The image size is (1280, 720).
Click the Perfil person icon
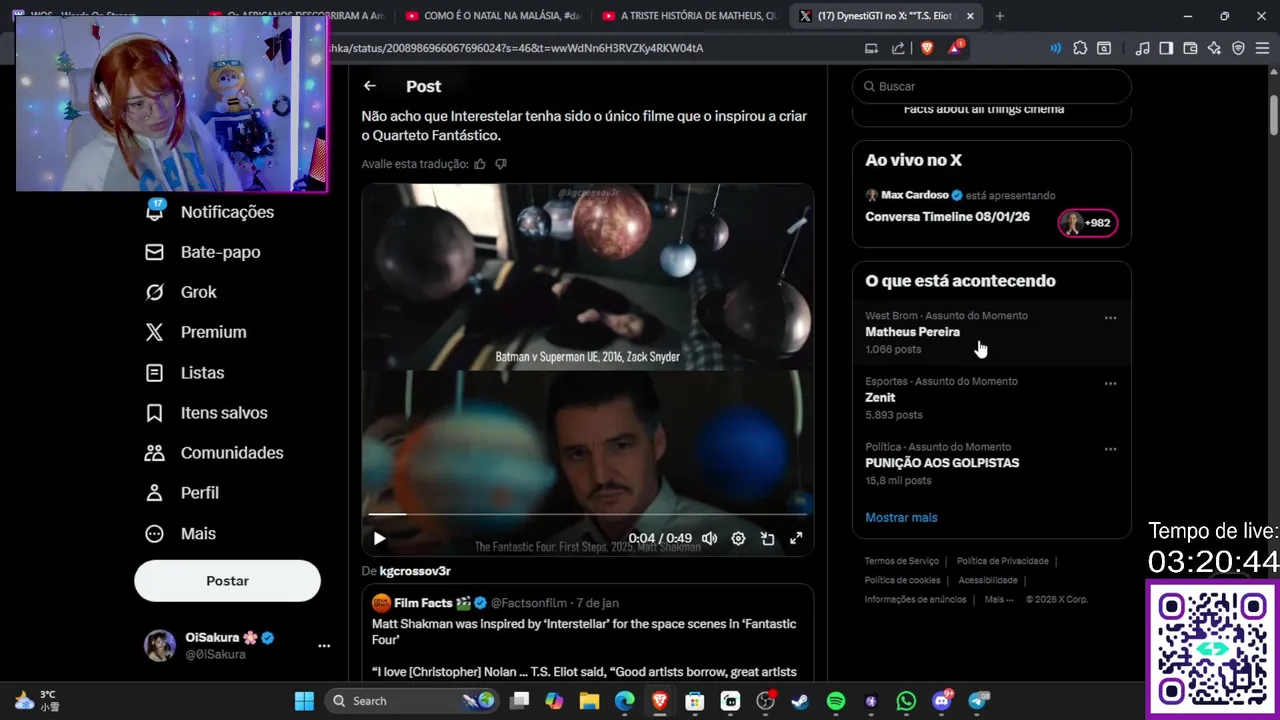(154, 493)
